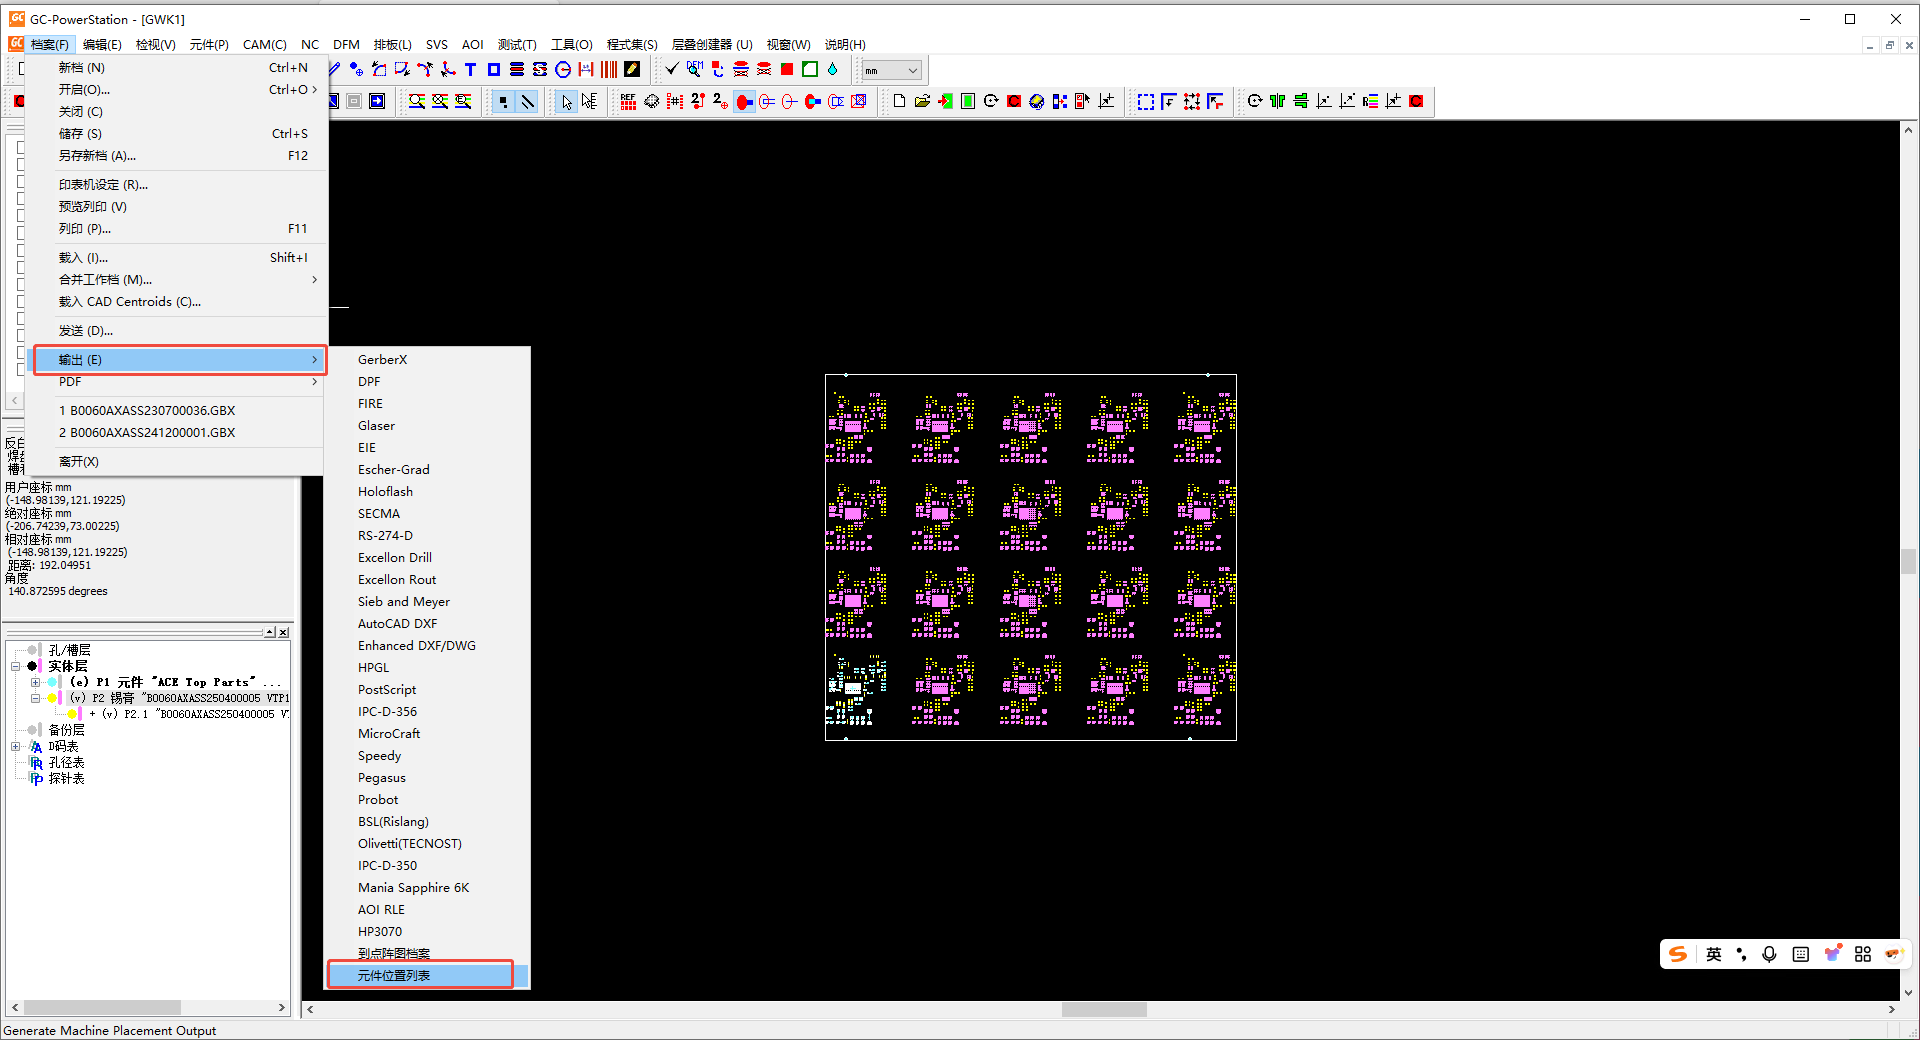Click the text 'T' tool icon

pos(470,70)
